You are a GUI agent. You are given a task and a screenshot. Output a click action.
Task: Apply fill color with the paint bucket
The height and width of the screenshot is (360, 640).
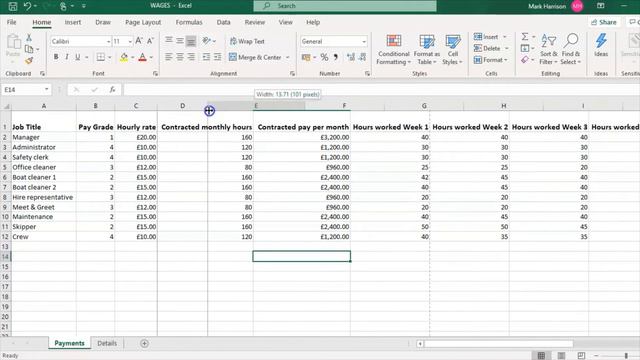pos(124,57)
